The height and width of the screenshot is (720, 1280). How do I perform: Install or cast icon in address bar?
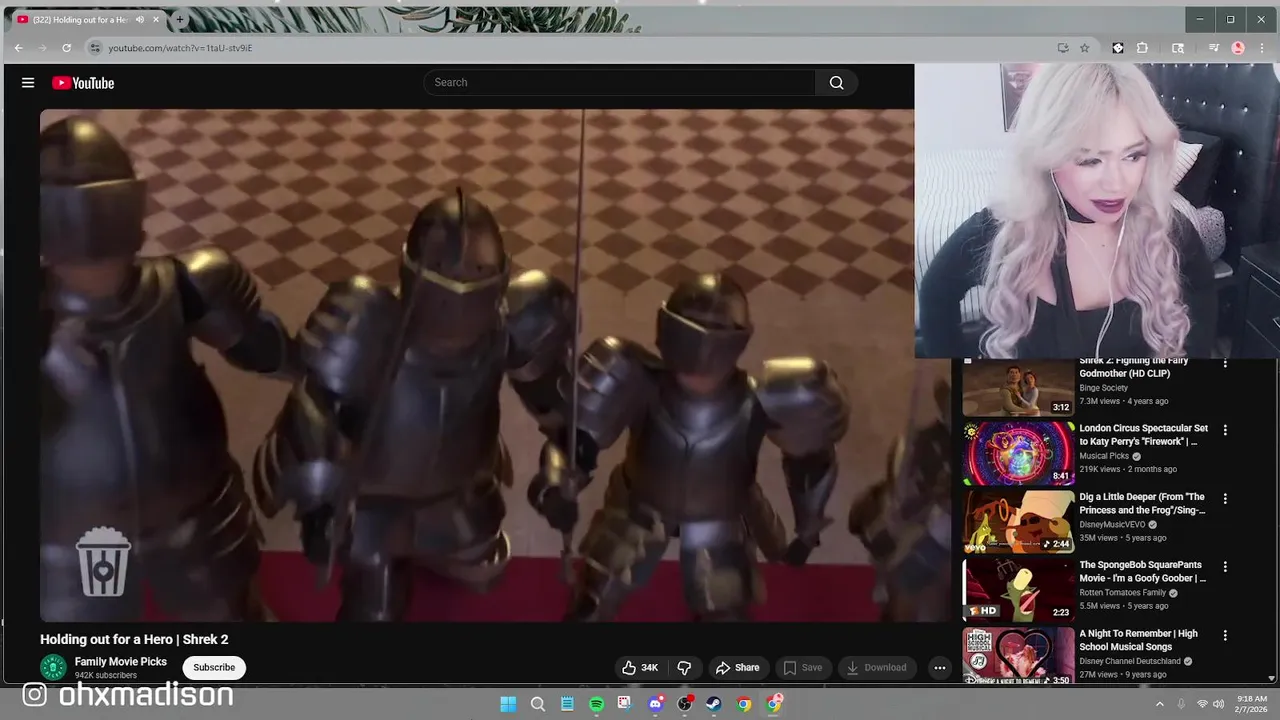coord(1062,48)
